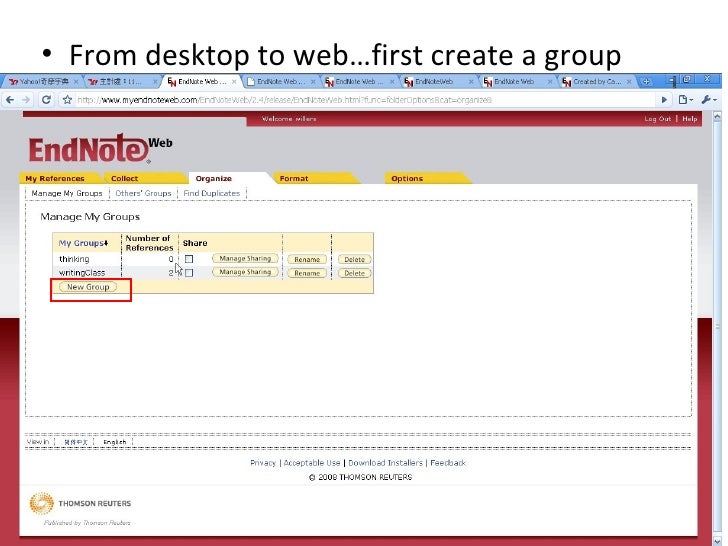Click the page scrollbar up arrow
The width and height of the screenshot is (728, 546).
pos(717,117)
